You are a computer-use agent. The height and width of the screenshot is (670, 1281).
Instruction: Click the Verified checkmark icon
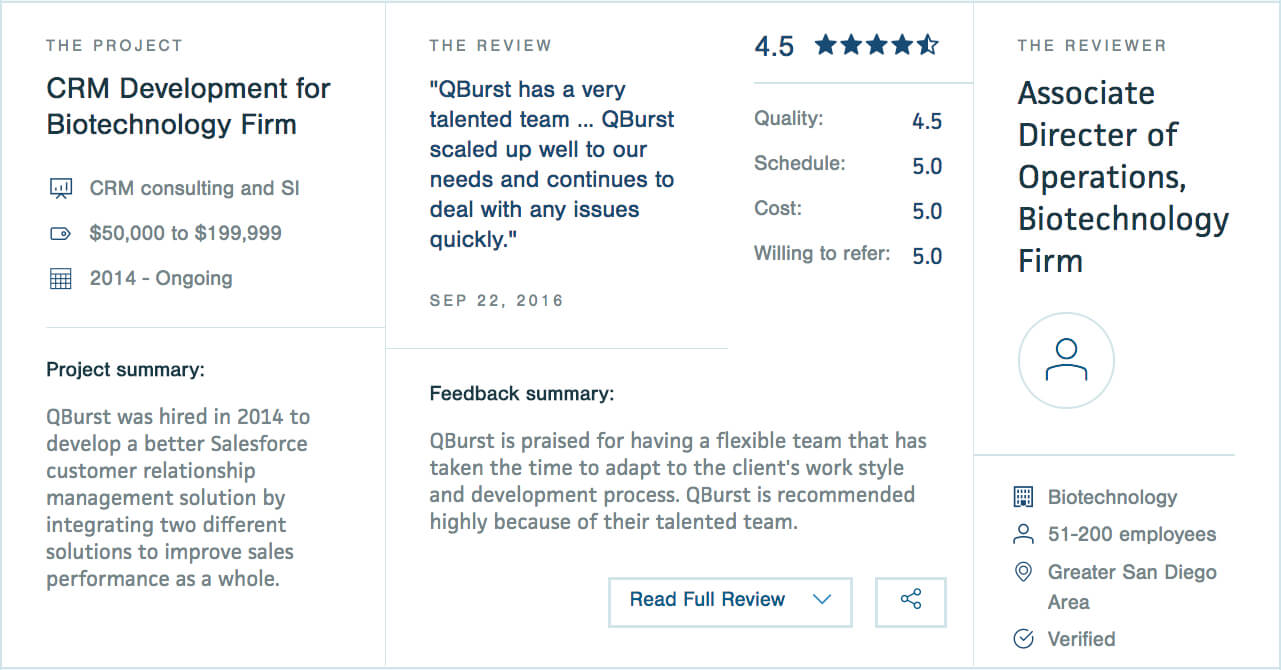tap(1023, 639)
